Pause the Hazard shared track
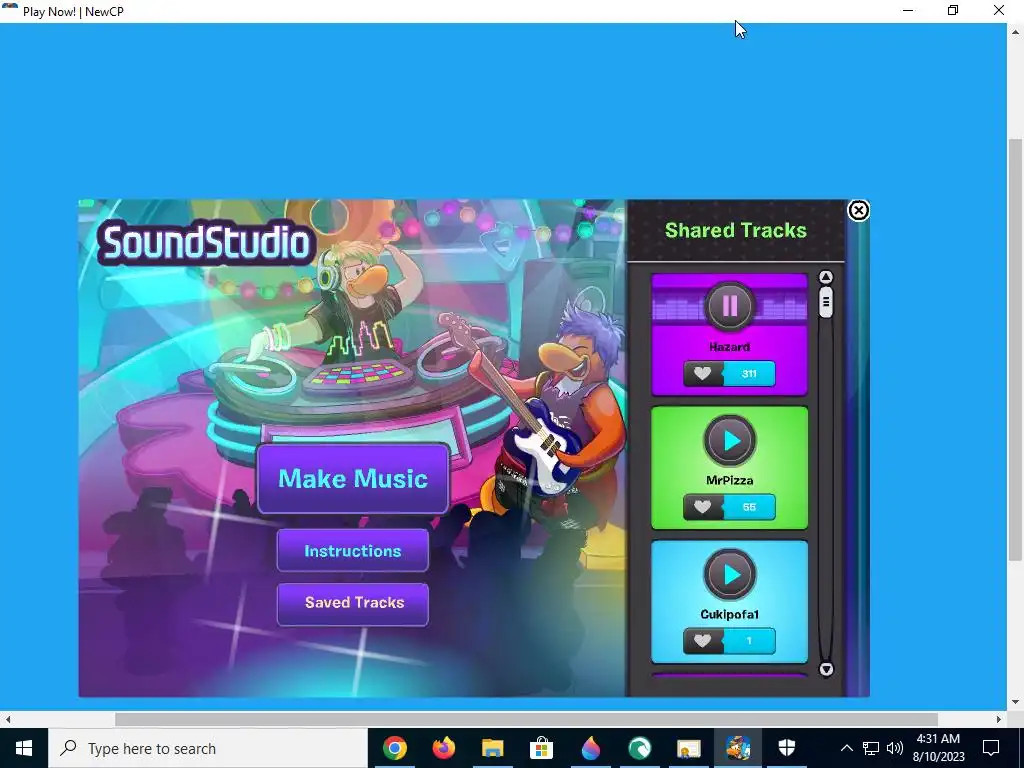The height and width of the screenshot is (768, 1024). 729,306
